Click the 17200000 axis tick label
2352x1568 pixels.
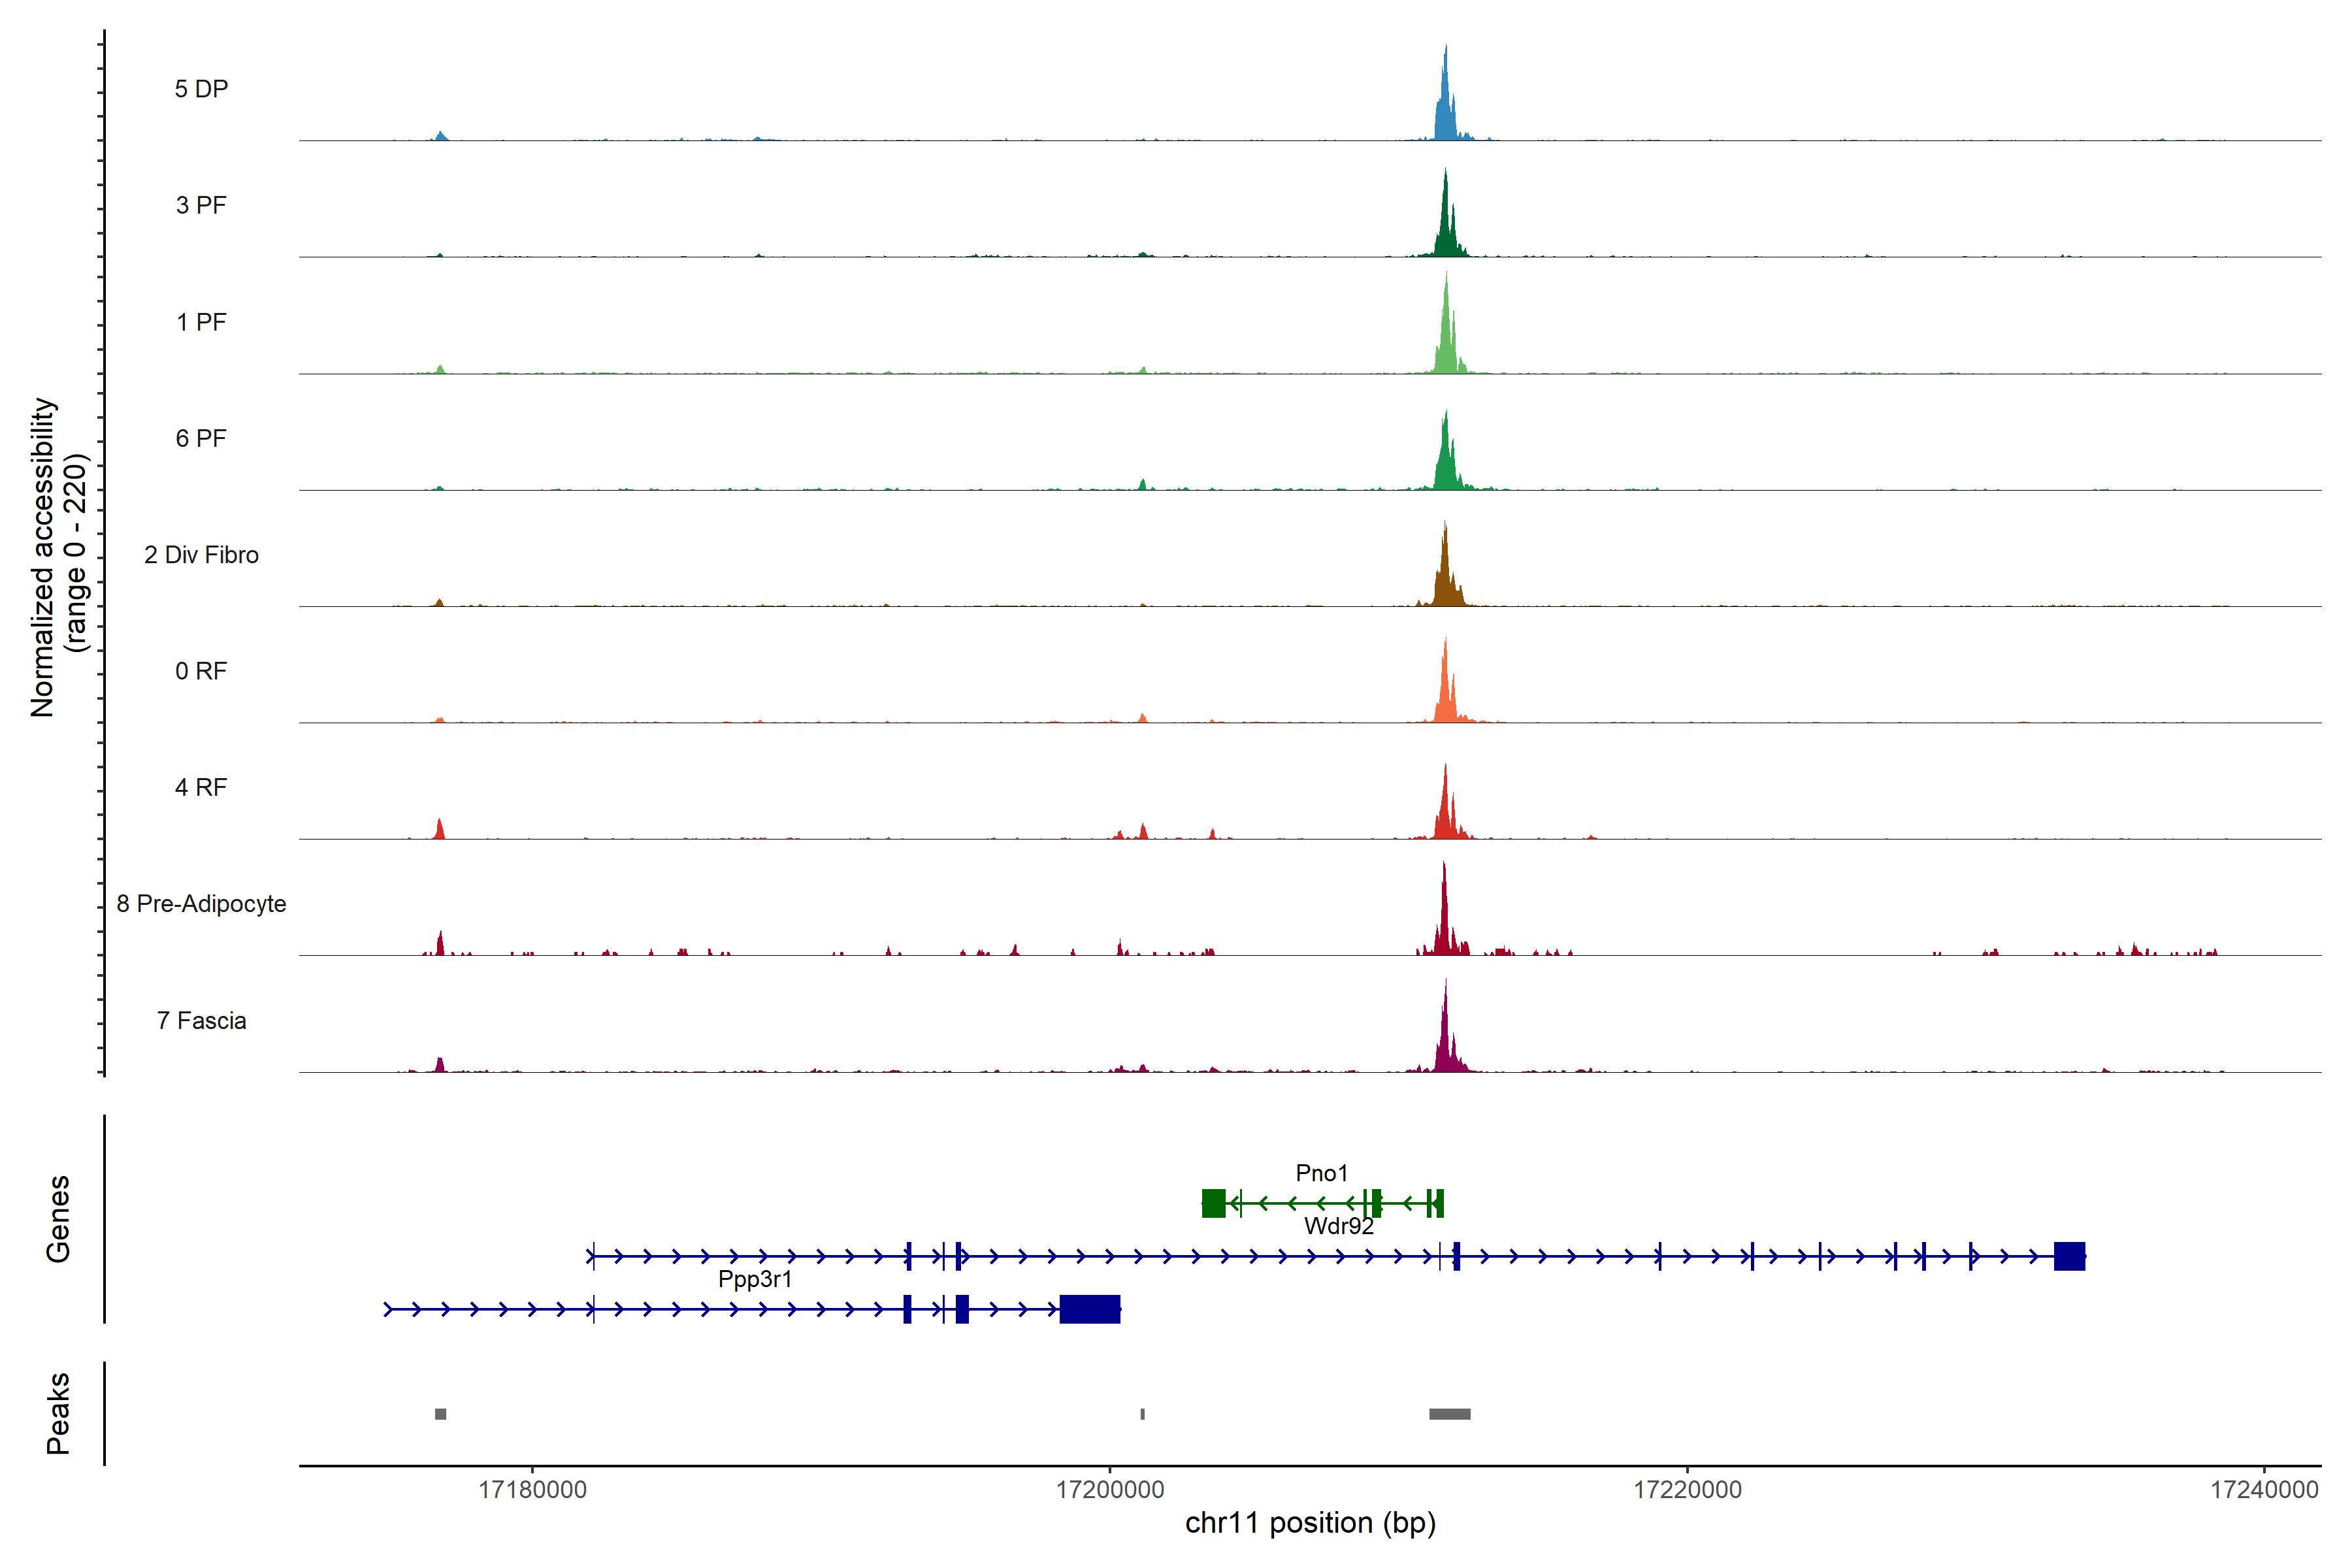pos(1110,1490)
